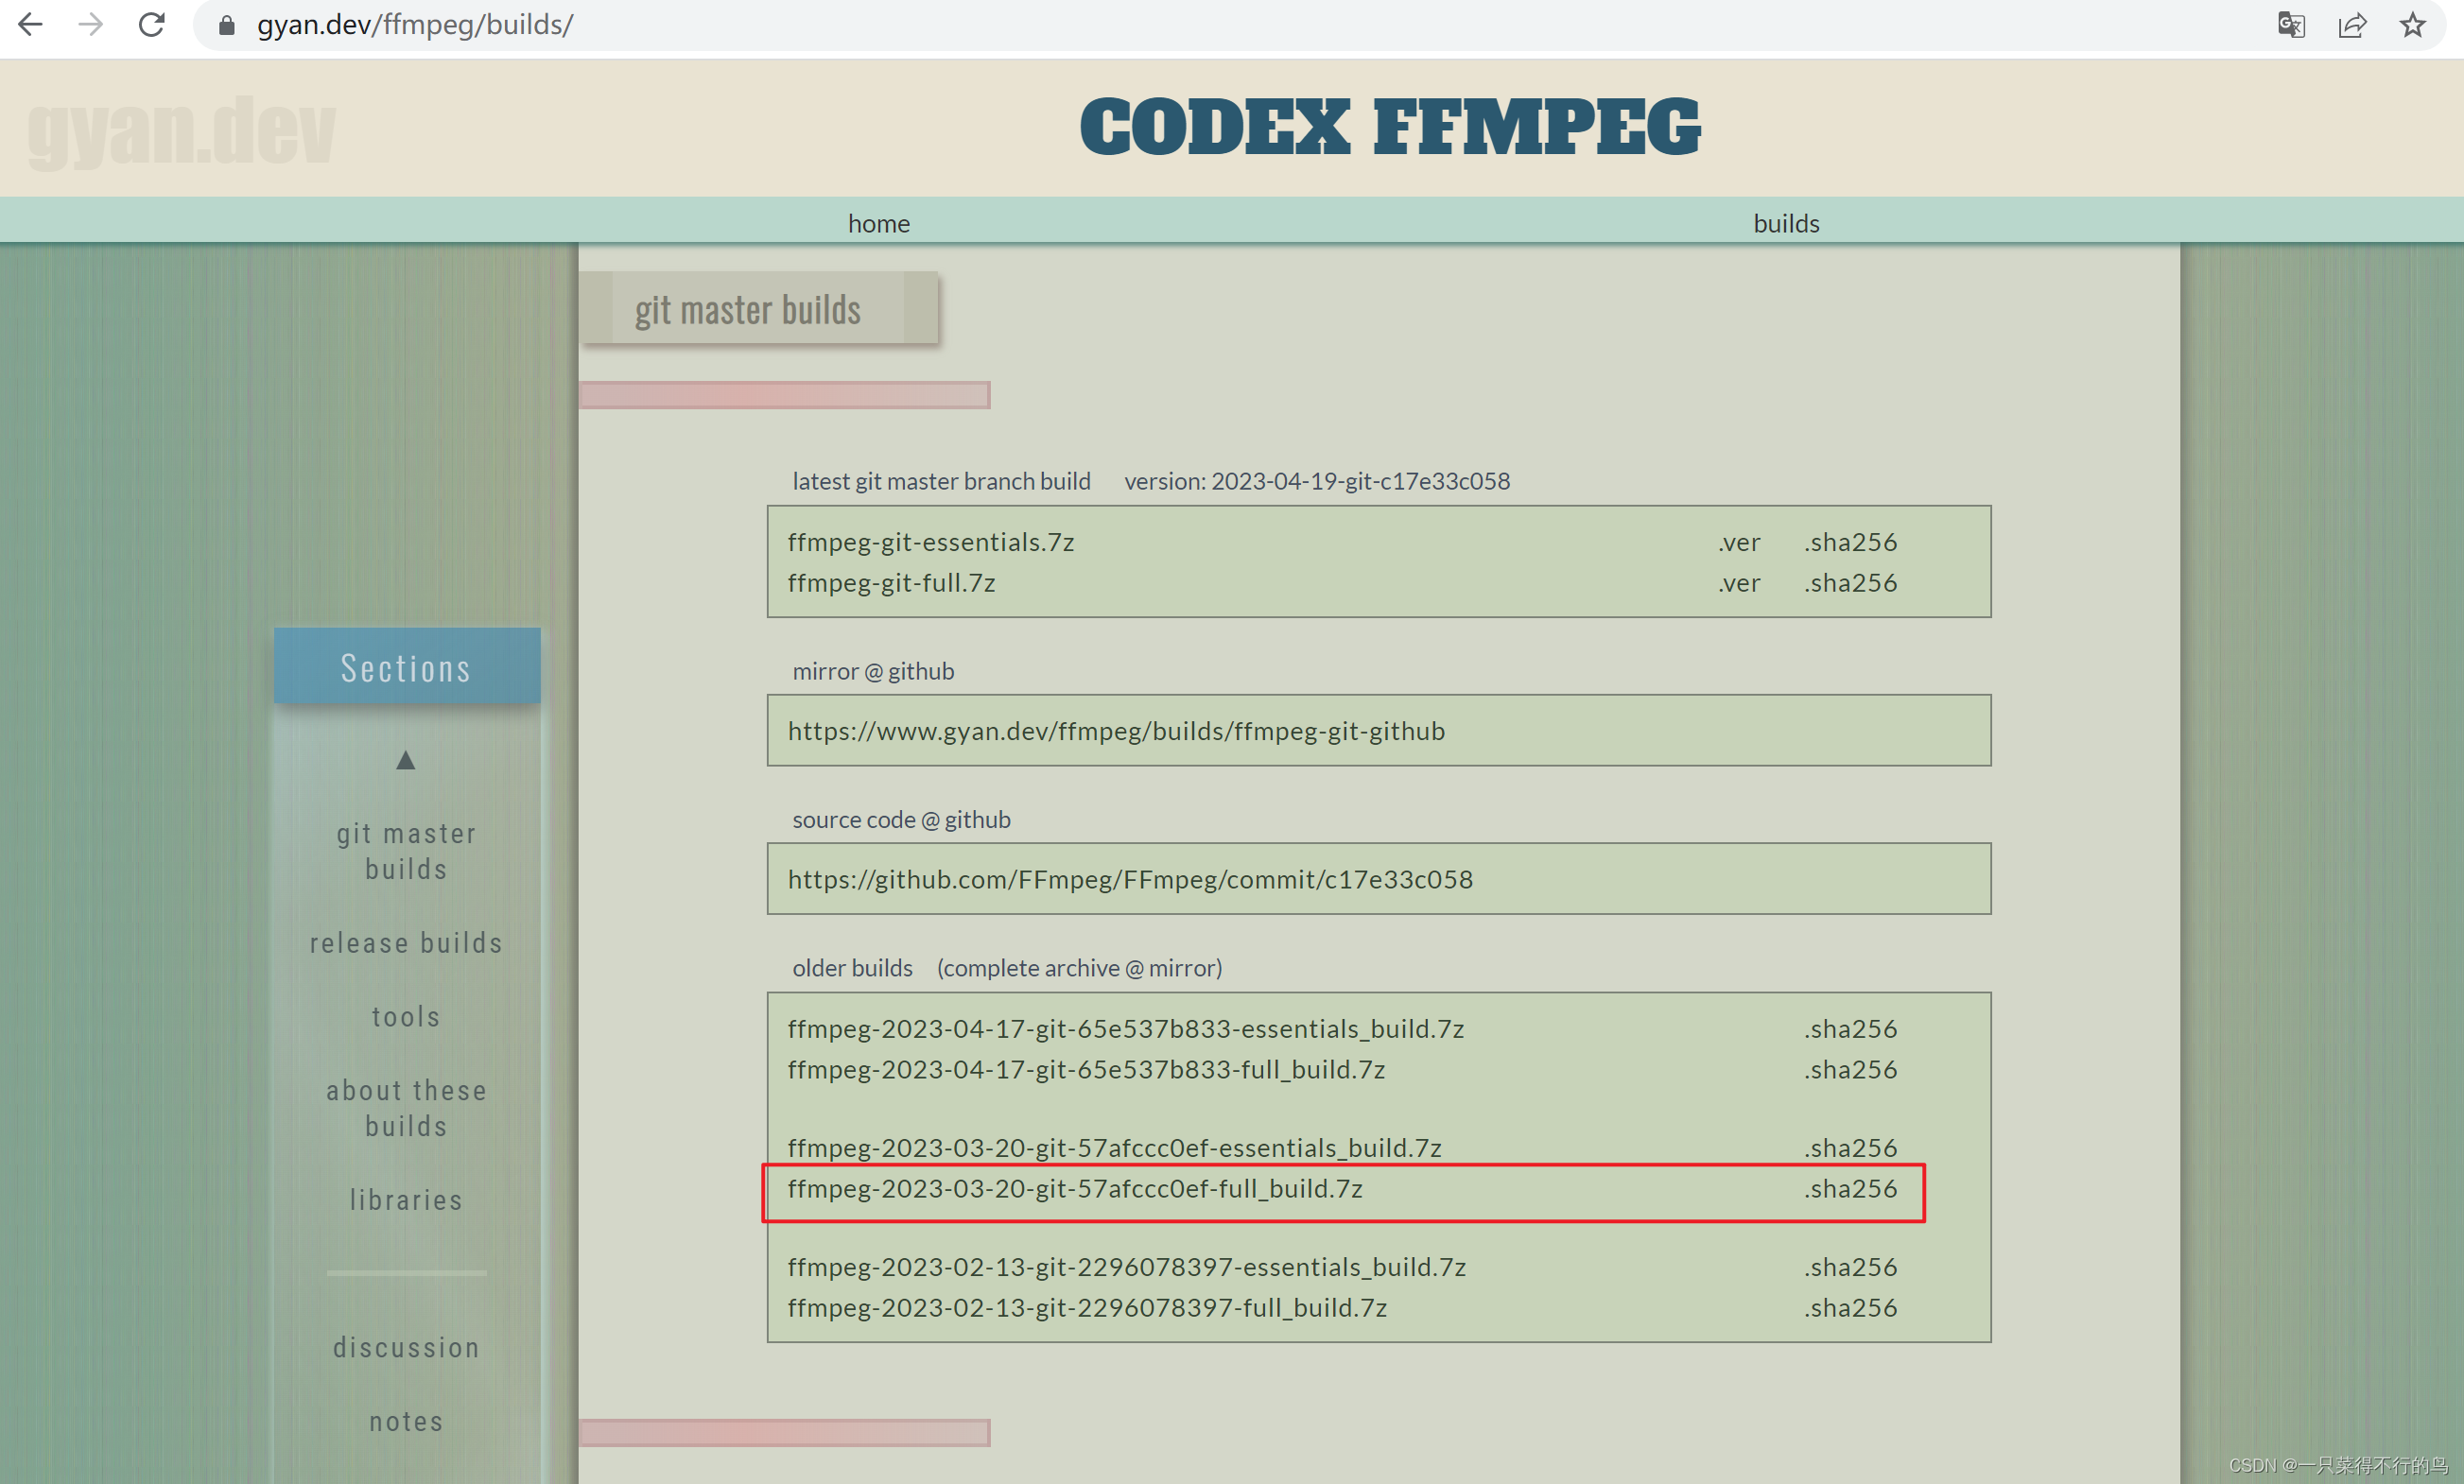This screenshot has width=2464, height=1484.
Task: Reload the page with refresh icon
Action: (x=151, y=25)
